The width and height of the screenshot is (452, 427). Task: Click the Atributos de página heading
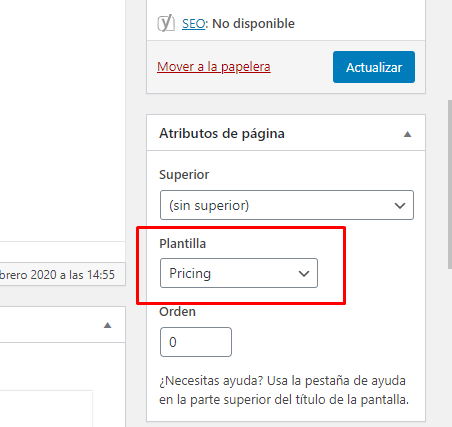(222, 134)
